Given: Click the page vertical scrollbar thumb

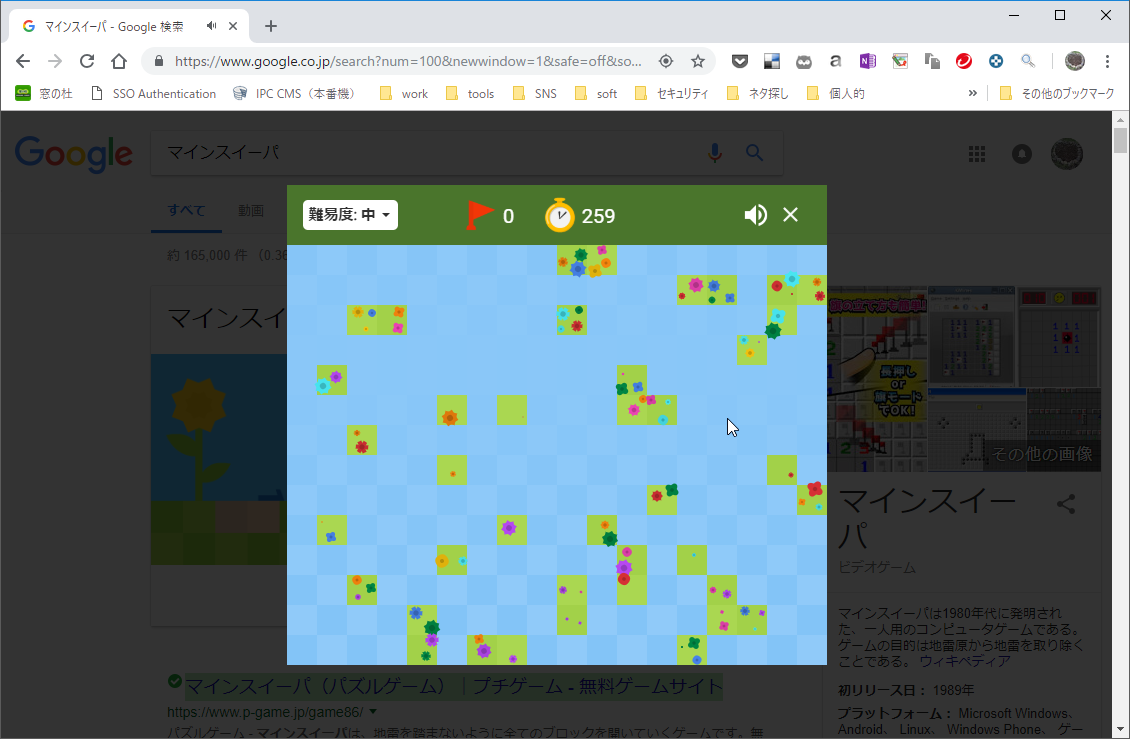Looking at the screenshot, I should click(1120, 140).
